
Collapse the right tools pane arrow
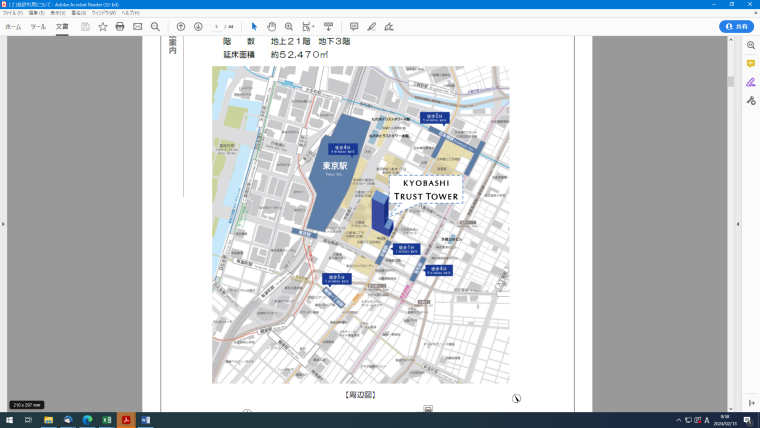pos(738,224)
